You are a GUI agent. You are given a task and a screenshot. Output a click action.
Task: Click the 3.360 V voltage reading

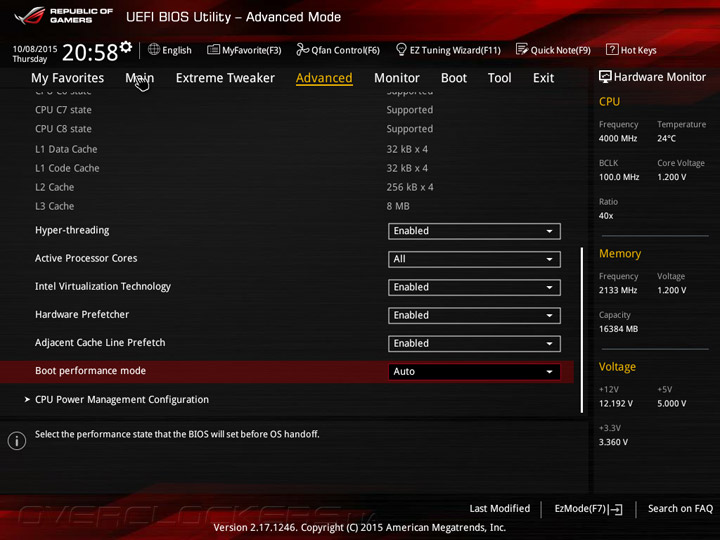tap(613, 442)
